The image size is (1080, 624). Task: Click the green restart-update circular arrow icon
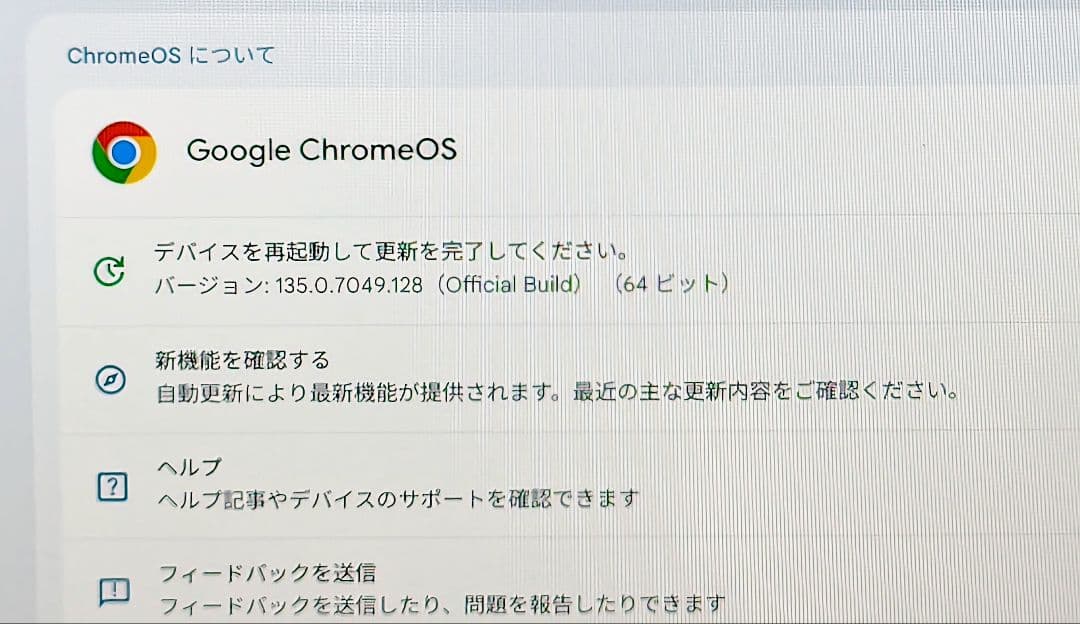[108, 268]
